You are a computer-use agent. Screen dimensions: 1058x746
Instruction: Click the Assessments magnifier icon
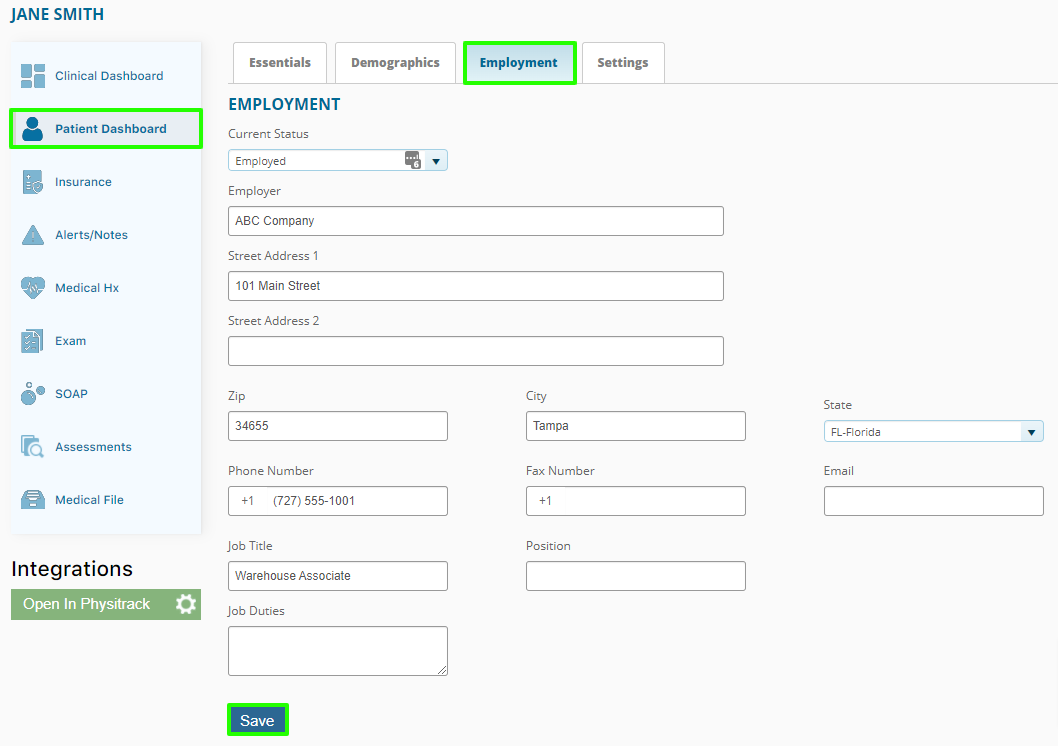pos(32,447)
